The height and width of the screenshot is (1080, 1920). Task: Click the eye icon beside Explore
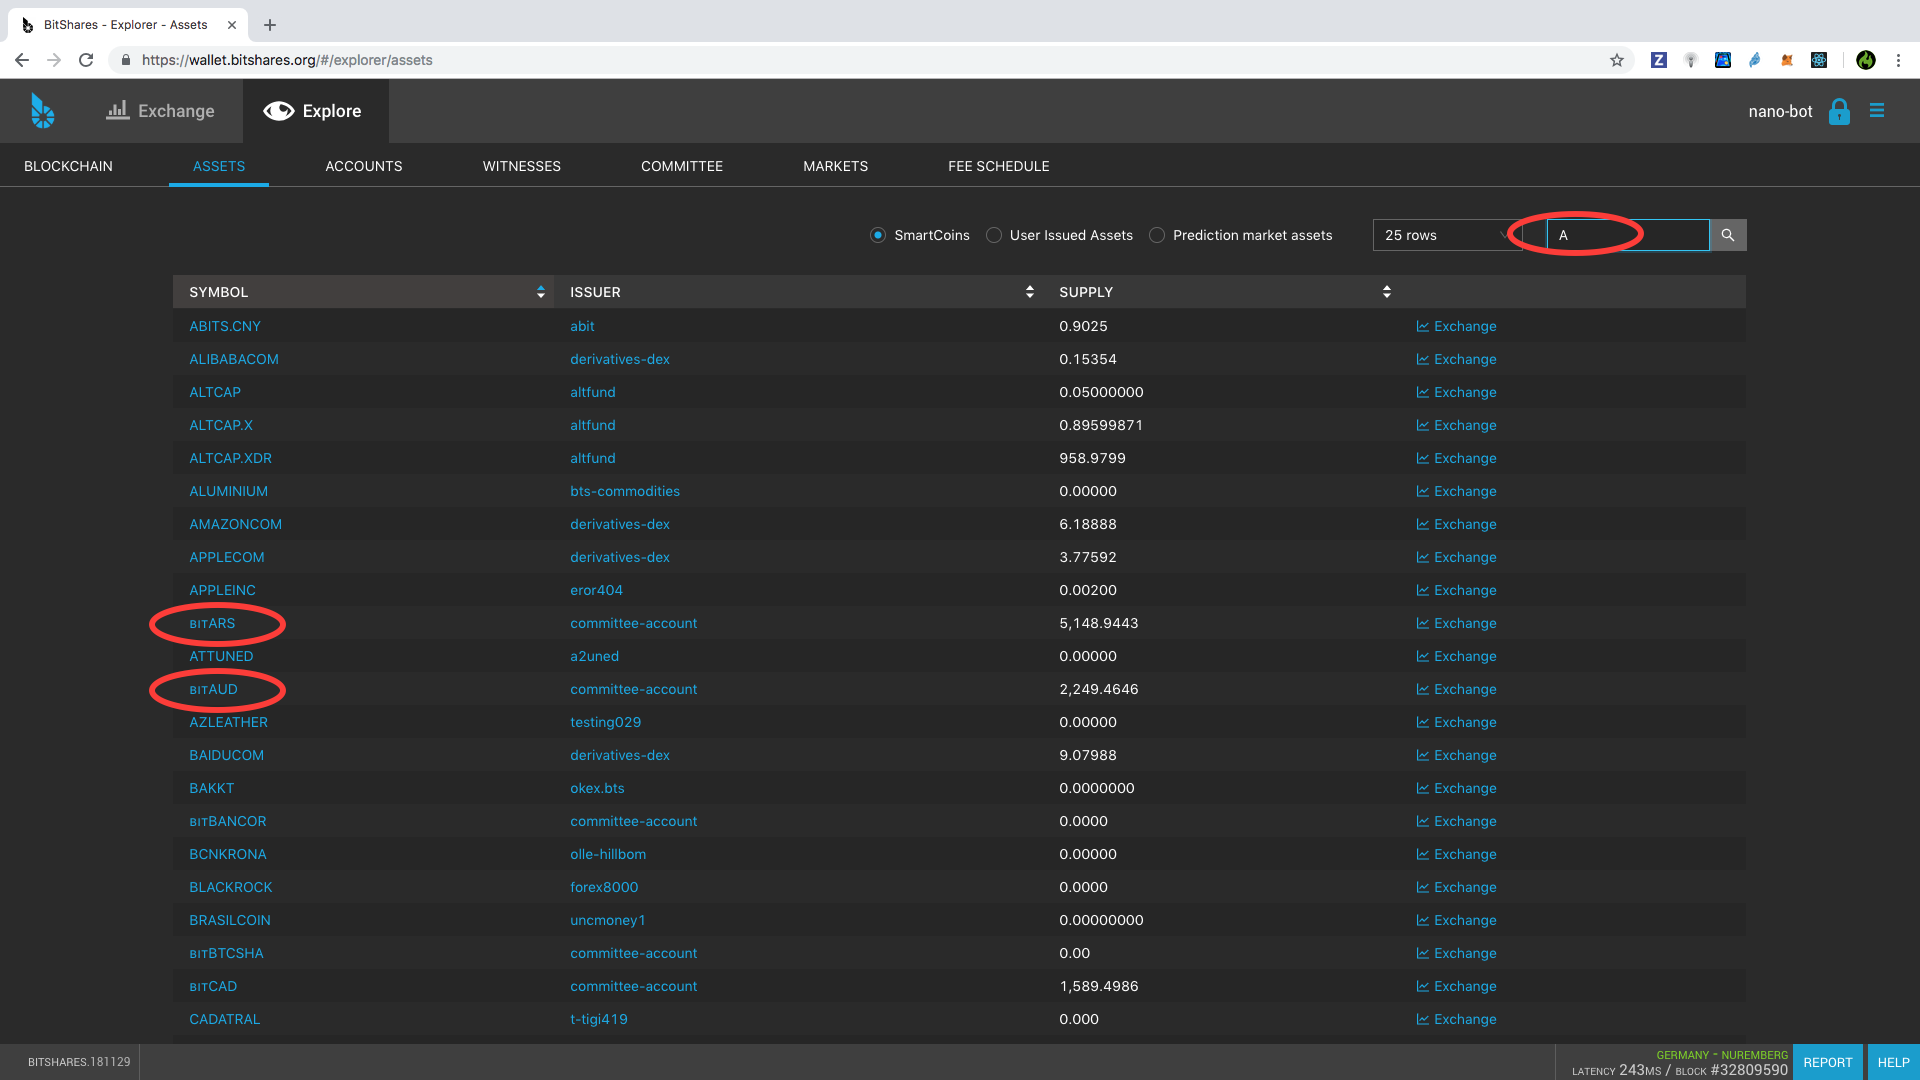[279, 111]
